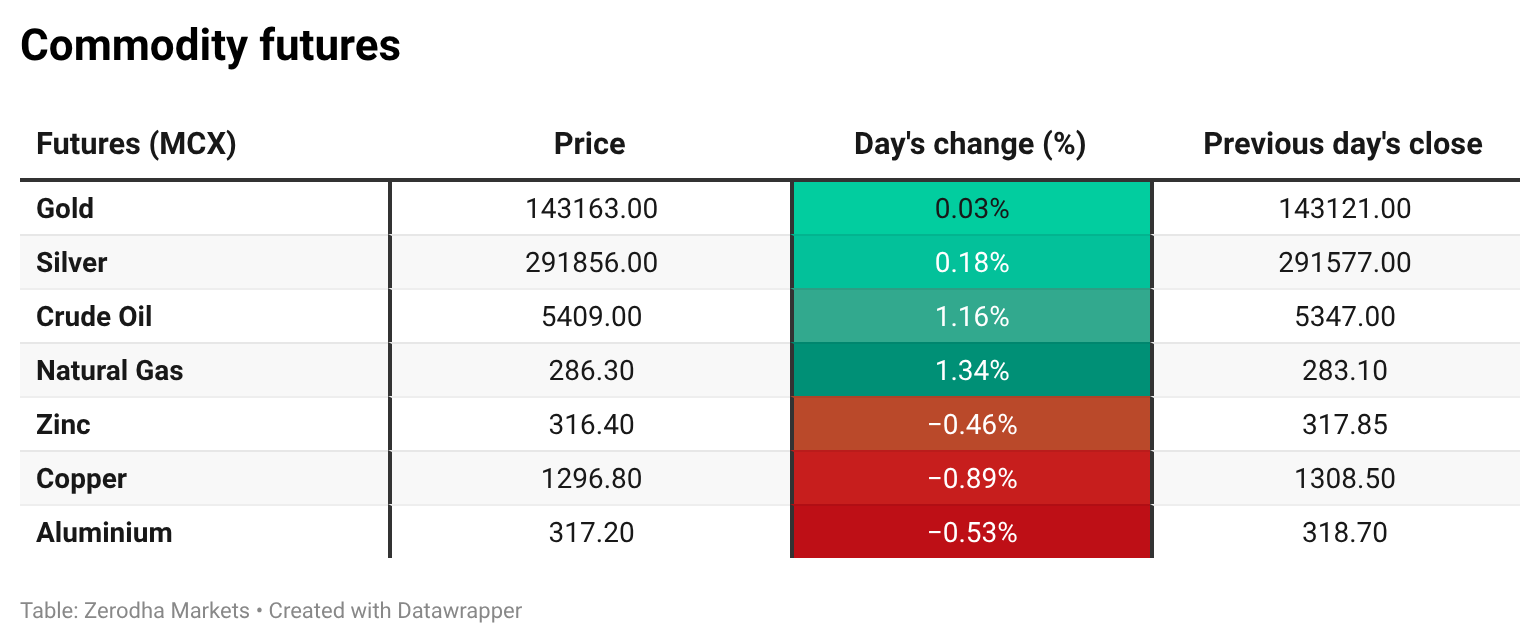
Task: Open the Created with Datawrapper link
Action: [x=395, y=610]
